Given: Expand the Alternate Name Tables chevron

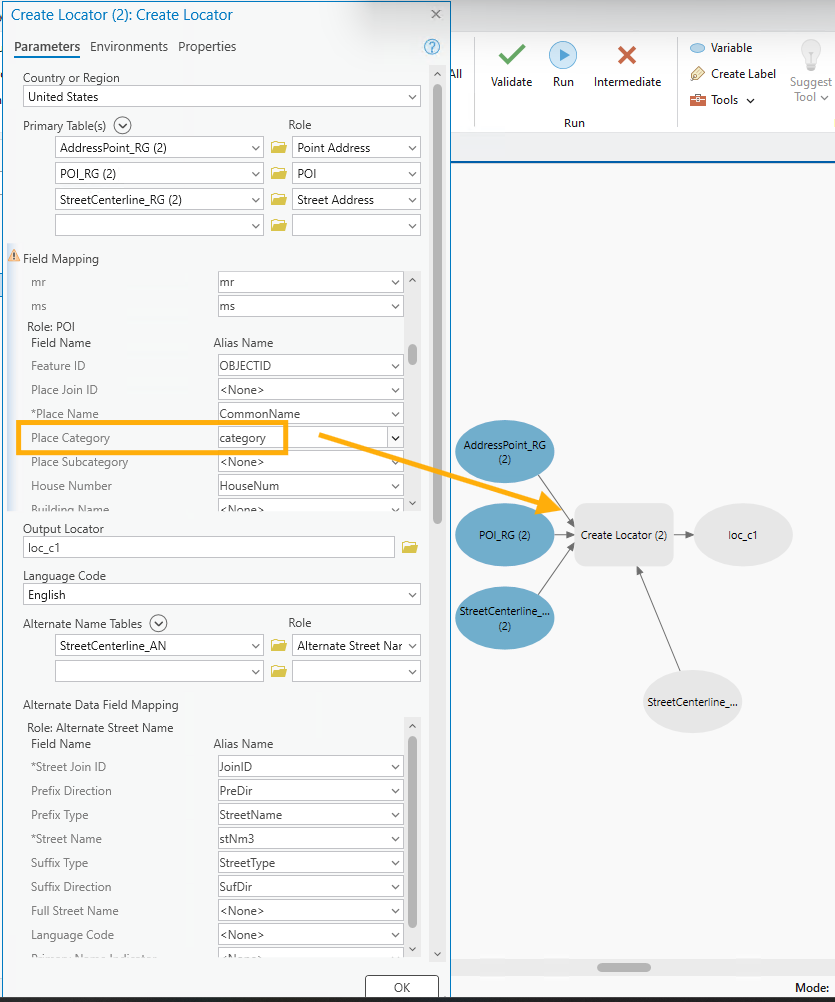Looking at the screenshot, I should tap(157, 623).
